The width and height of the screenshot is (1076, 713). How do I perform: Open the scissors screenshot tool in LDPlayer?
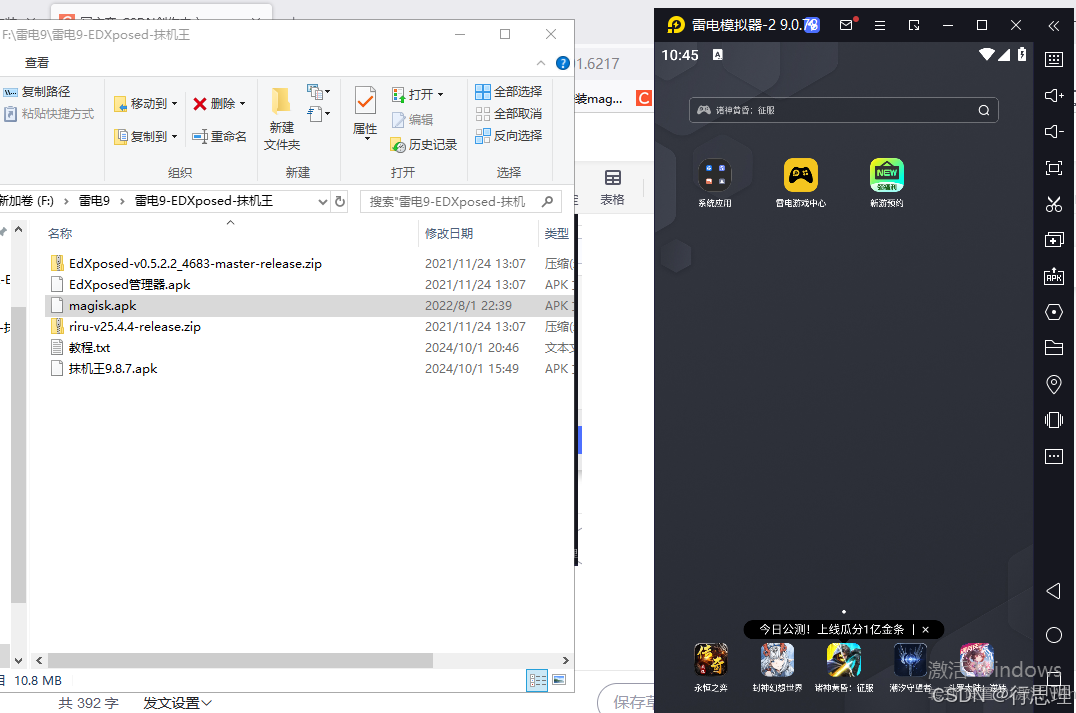tap(1053, 204)
